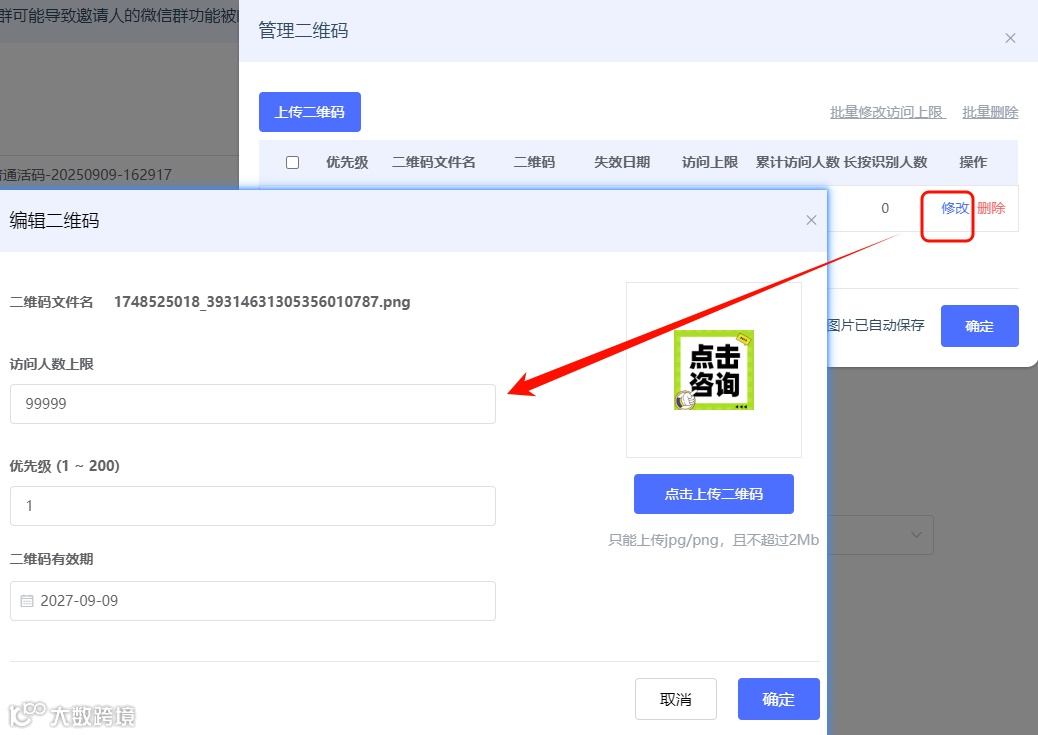This screenshot has width=1038, height=735.
Task: Click the 优先级 column header
Action: point(347,162)
